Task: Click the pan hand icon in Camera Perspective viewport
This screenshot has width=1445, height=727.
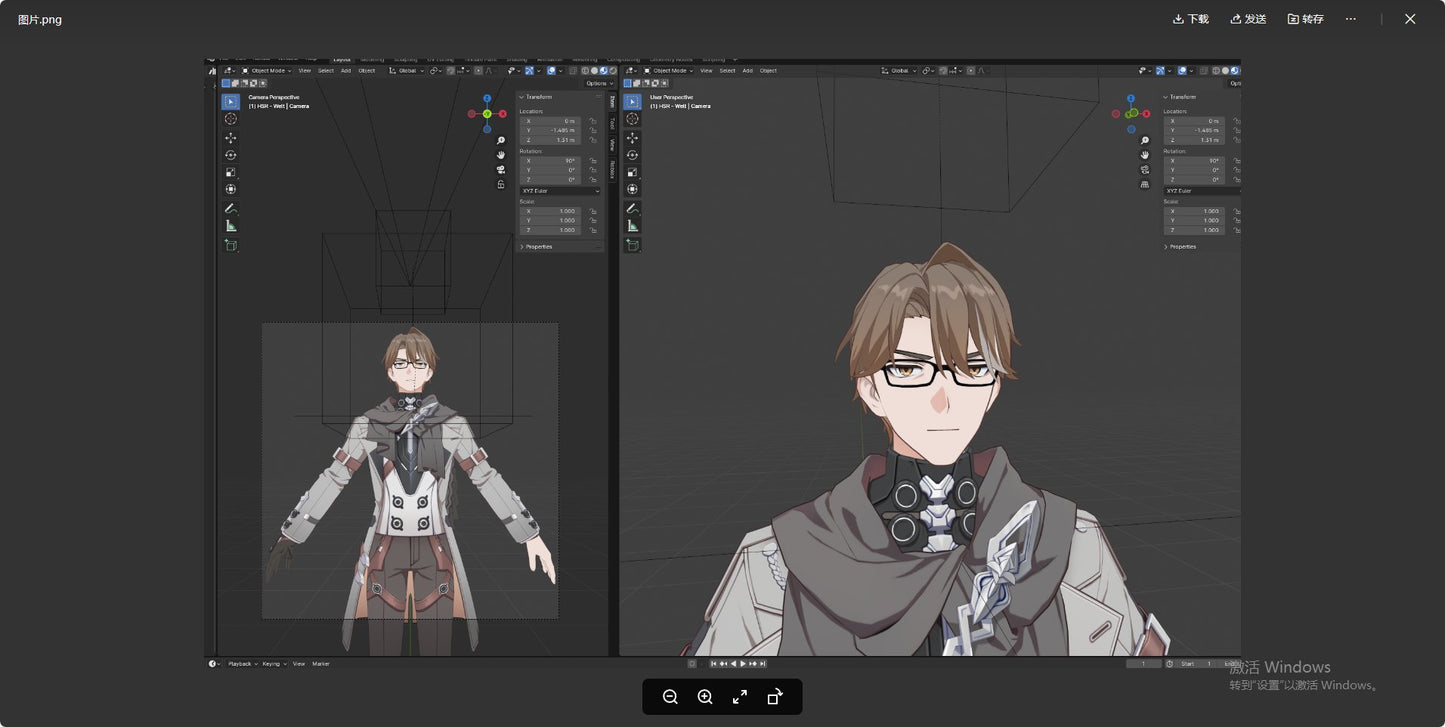Action: coord(501,155)
